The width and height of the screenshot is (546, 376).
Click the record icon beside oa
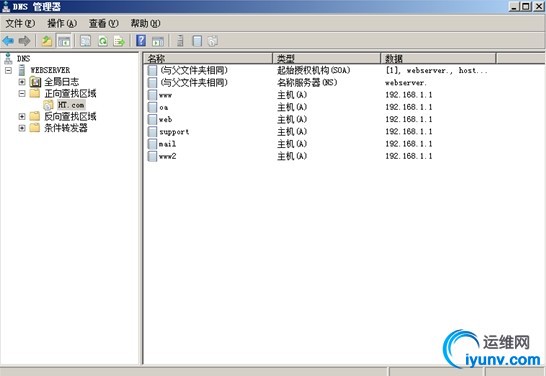152,107
